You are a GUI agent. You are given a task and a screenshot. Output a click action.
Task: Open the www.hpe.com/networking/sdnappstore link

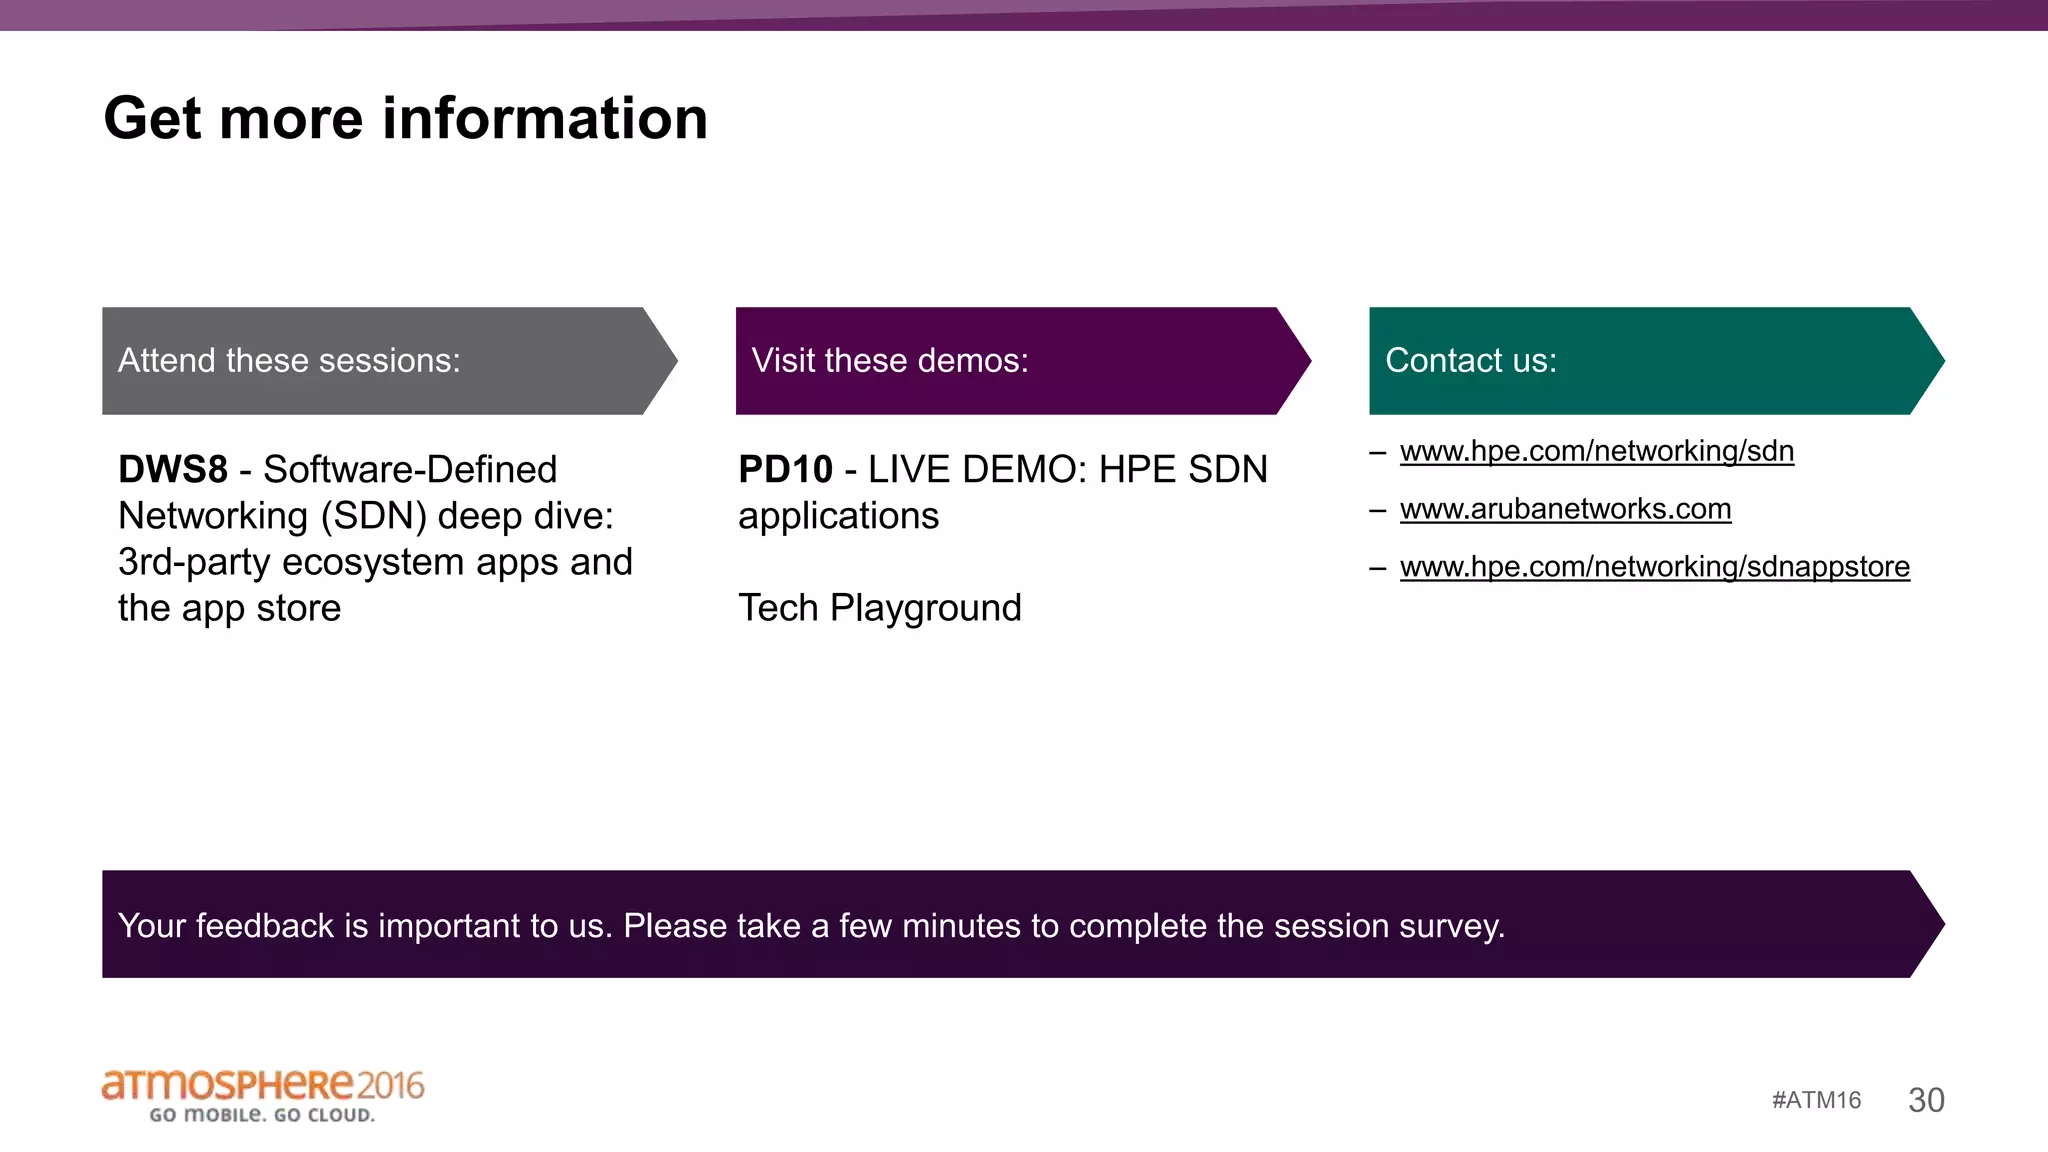[1654, 567]
